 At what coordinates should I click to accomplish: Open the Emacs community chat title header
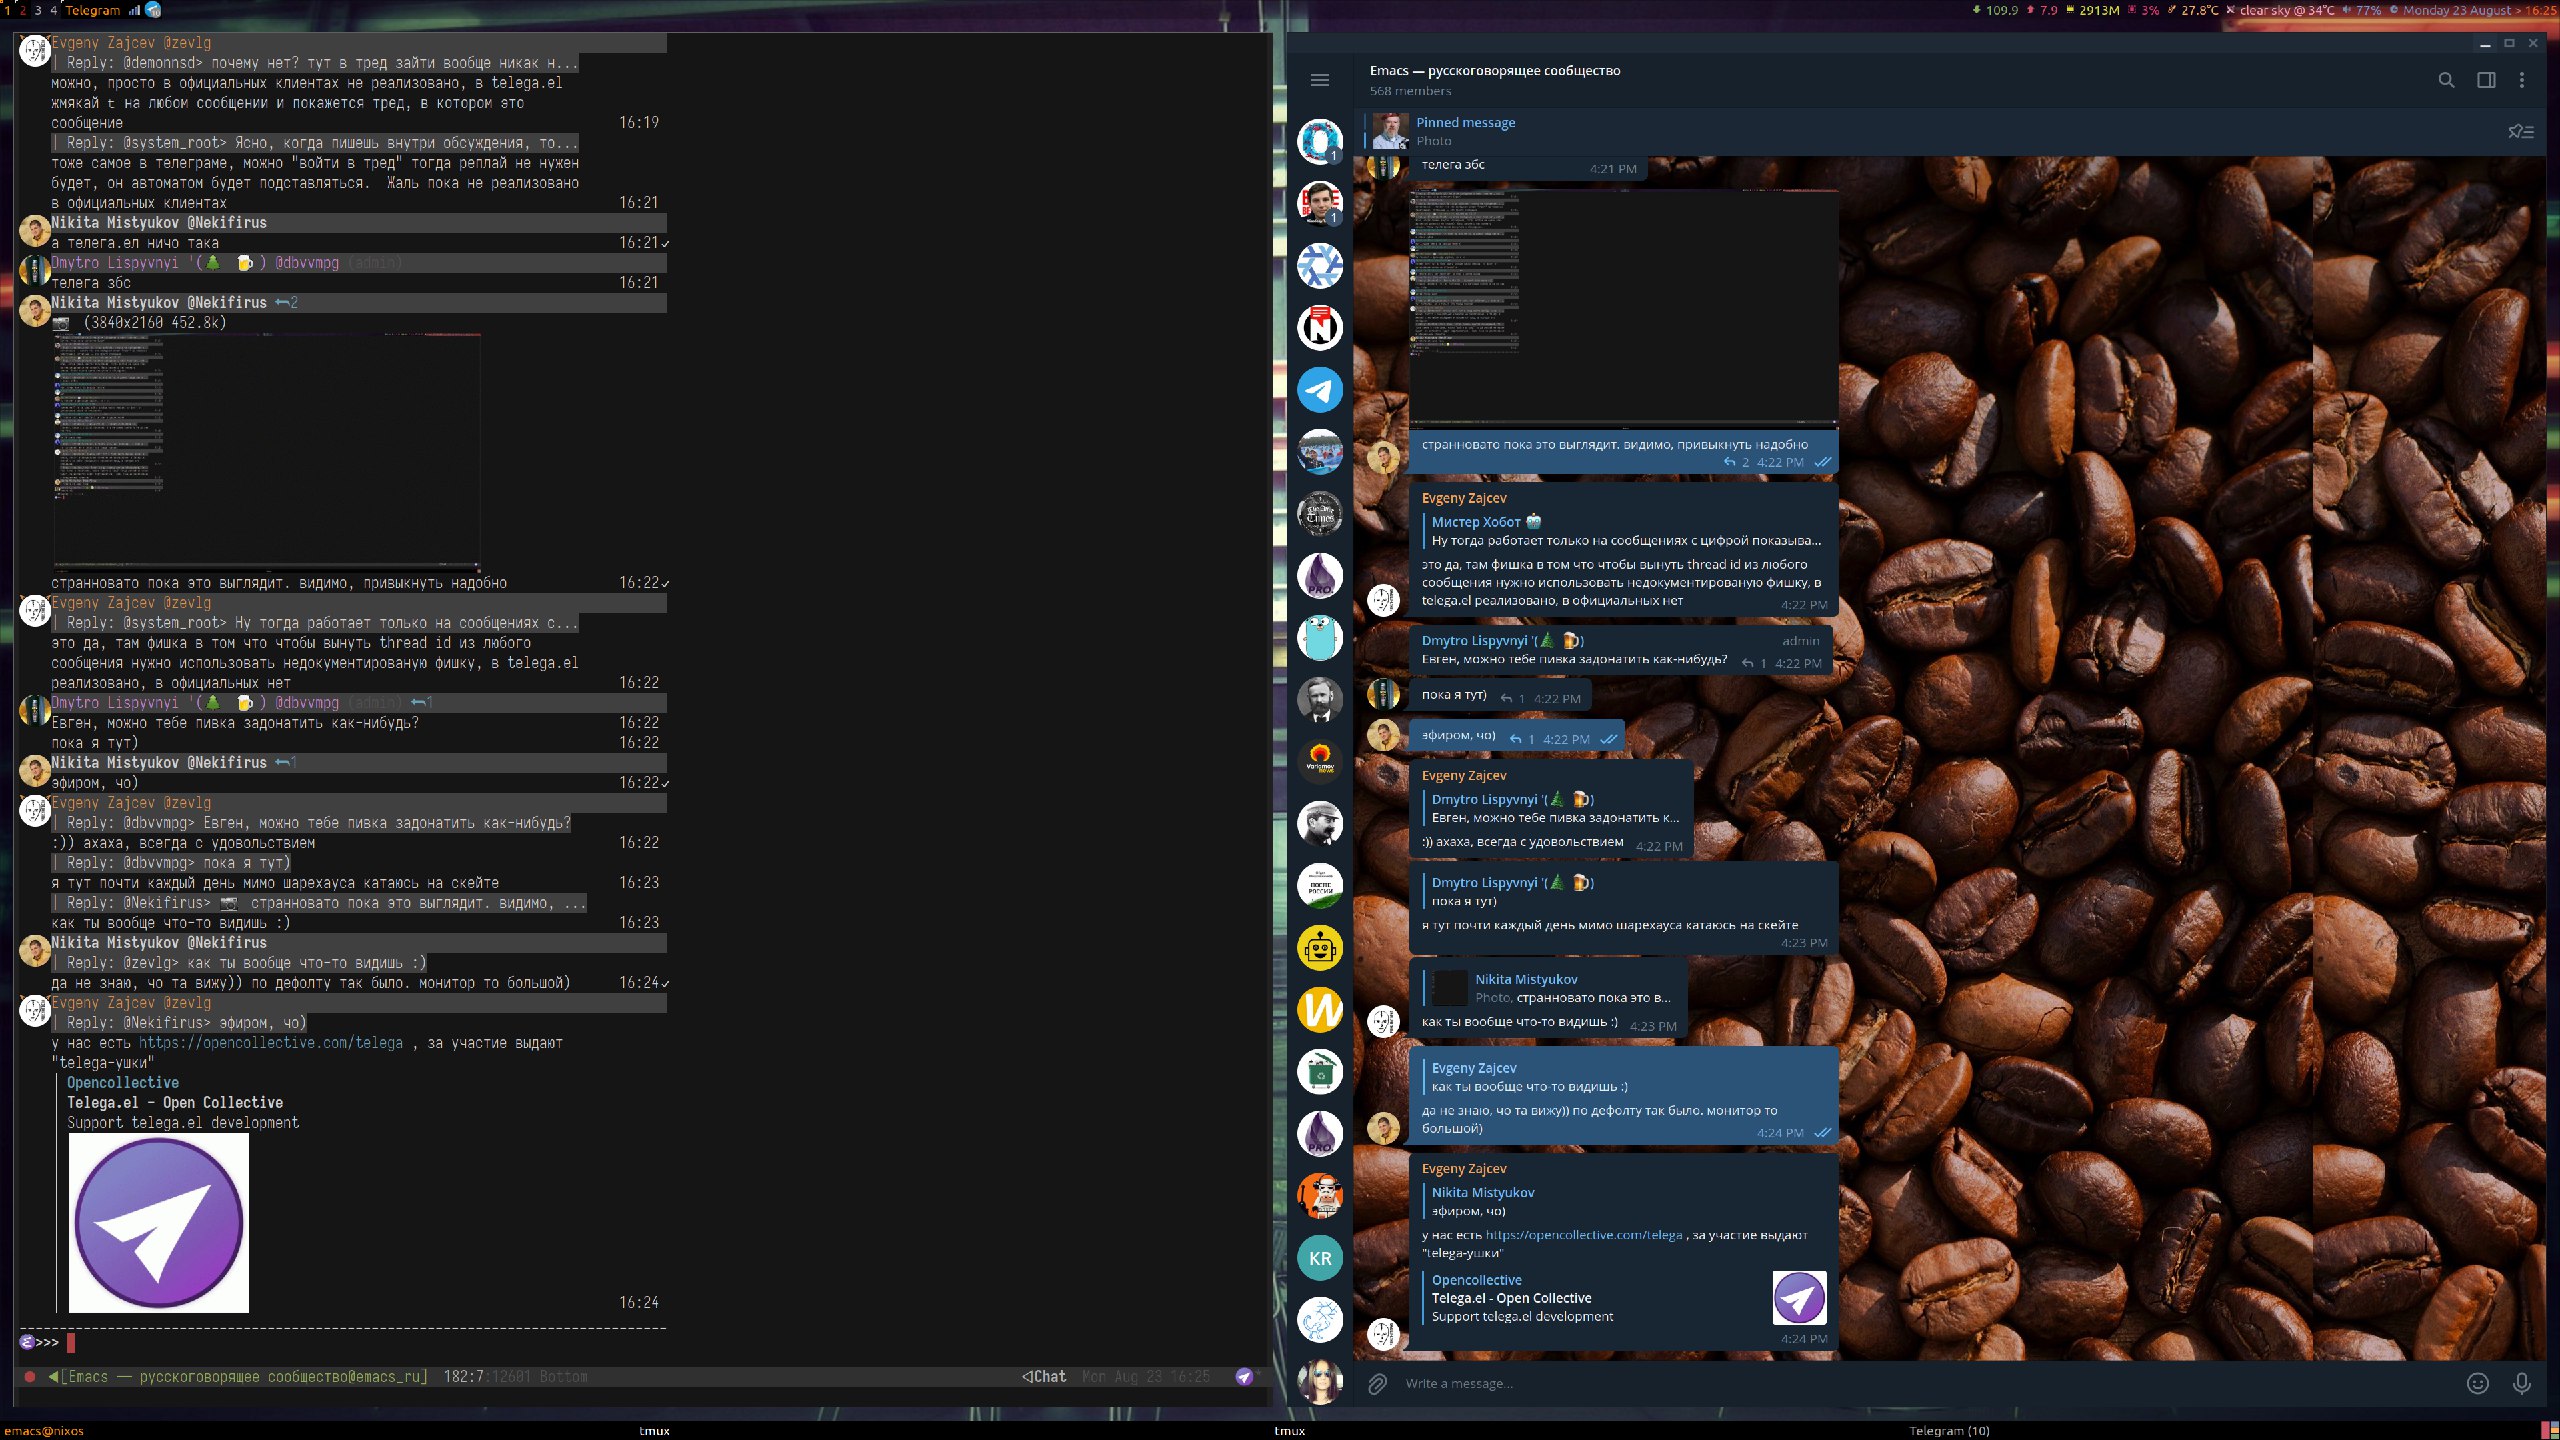click(x=1495, y=71)
